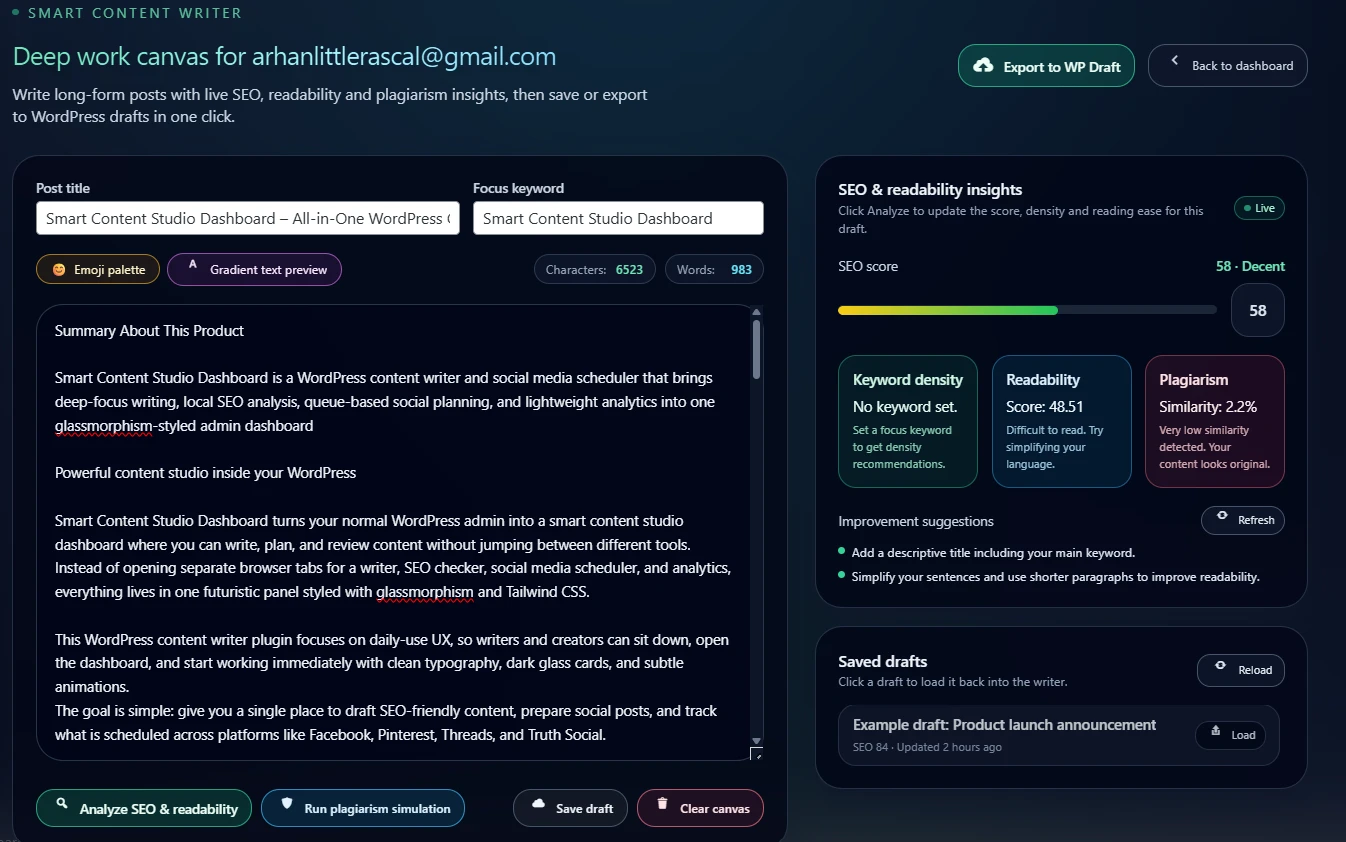This screenshot has width=1346, height=842.
Task: Click the trash icon on Clear canvas
Action: click(661, 808)
